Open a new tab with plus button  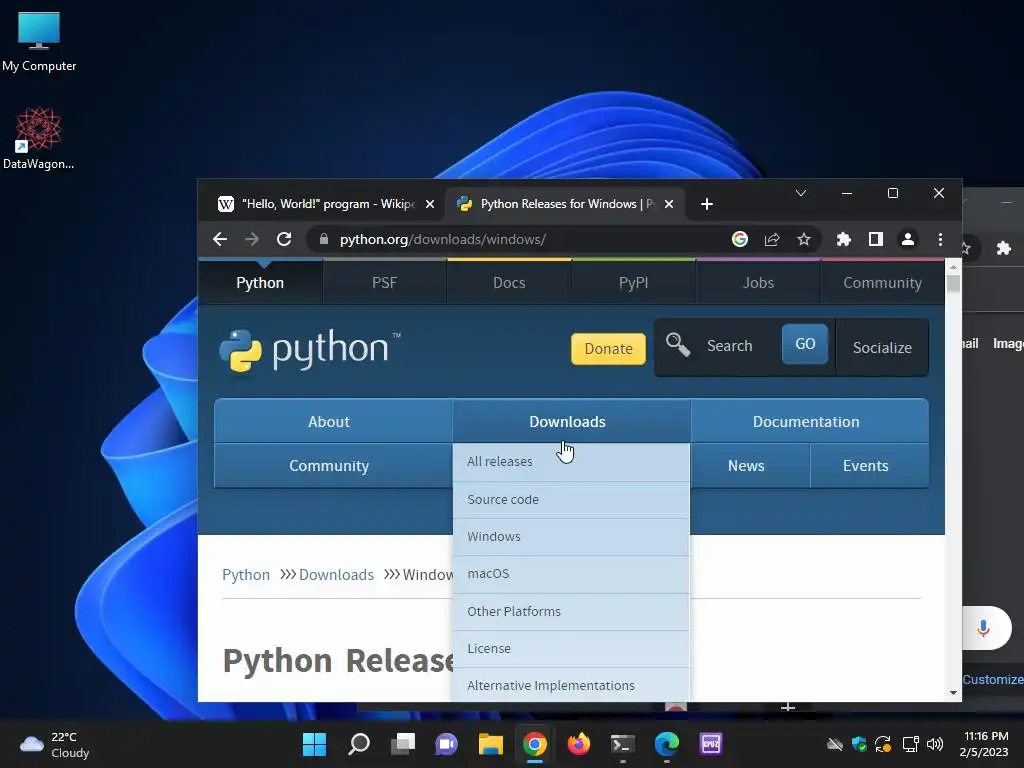707,204
